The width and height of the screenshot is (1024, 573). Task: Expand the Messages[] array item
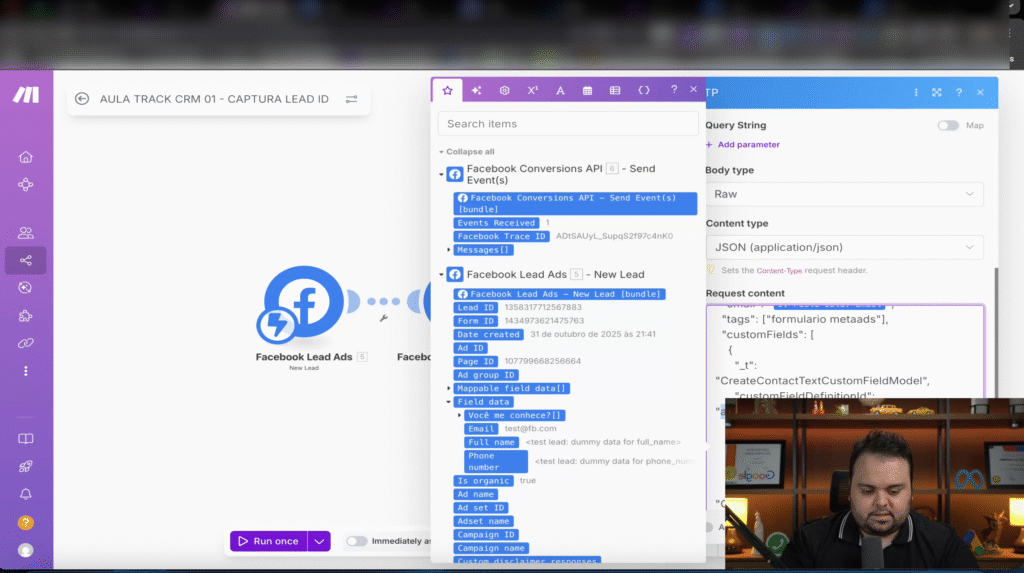[449, 250]
